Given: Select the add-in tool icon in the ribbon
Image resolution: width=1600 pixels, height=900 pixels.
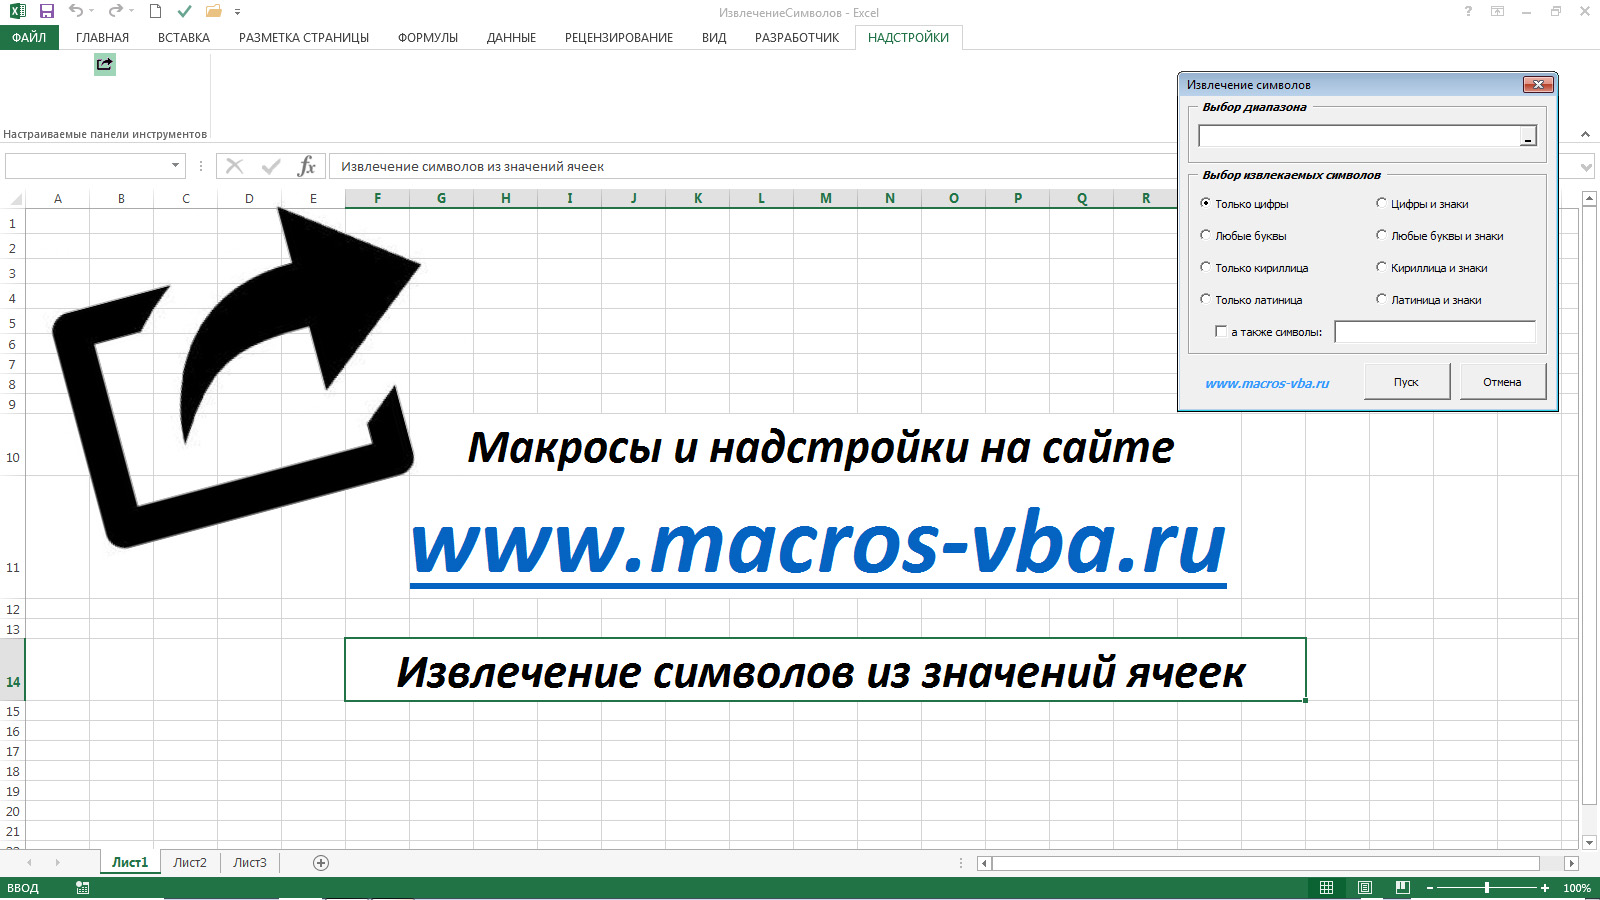Looking at the screenshot, I should (104, 64).
